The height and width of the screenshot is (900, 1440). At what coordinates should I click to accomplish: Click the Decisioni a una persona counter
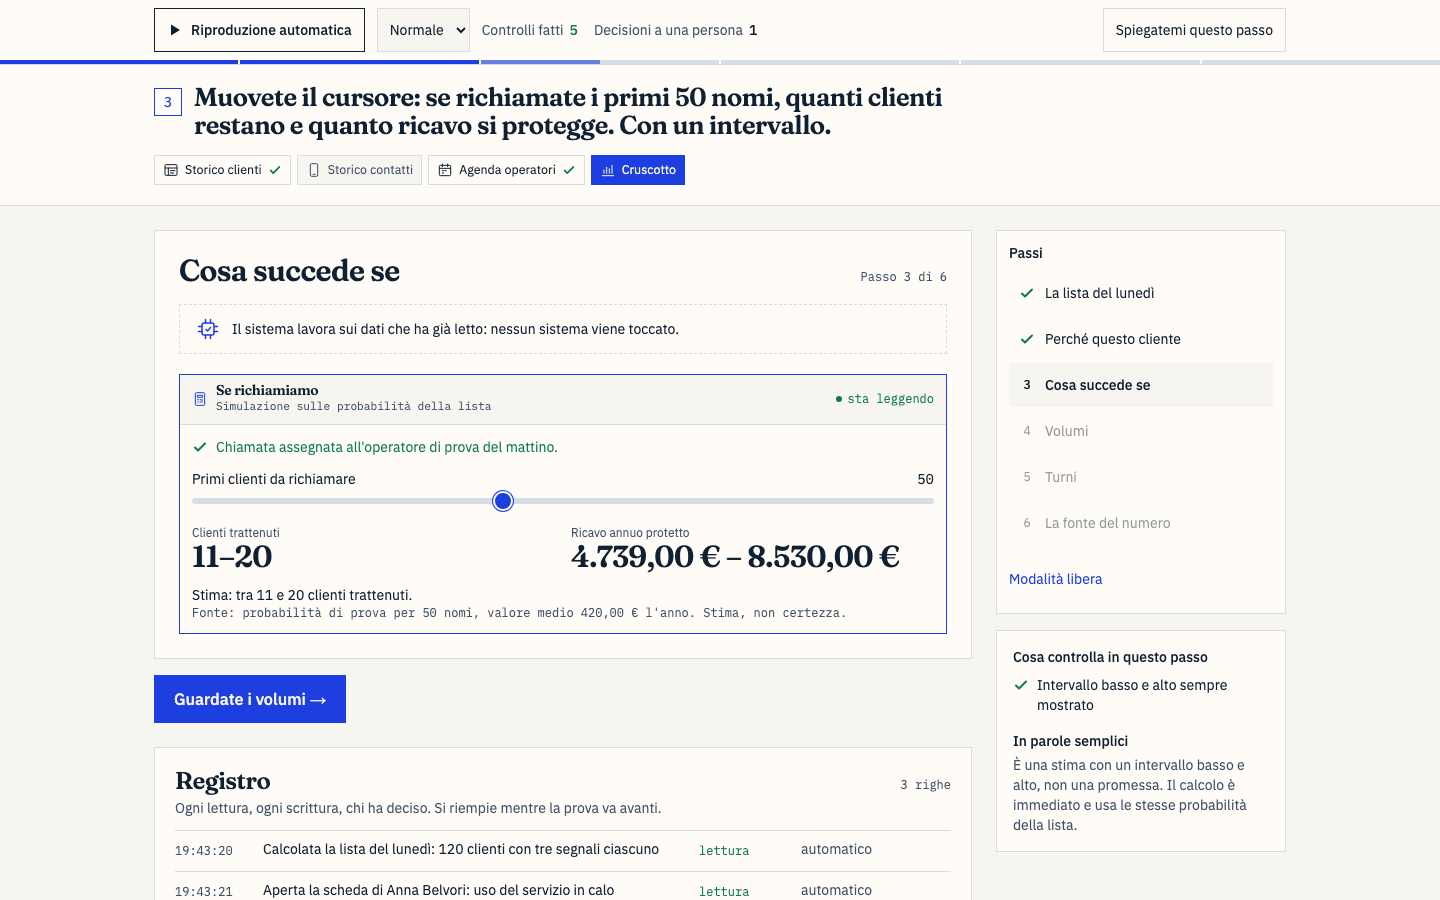coord(675,30)
